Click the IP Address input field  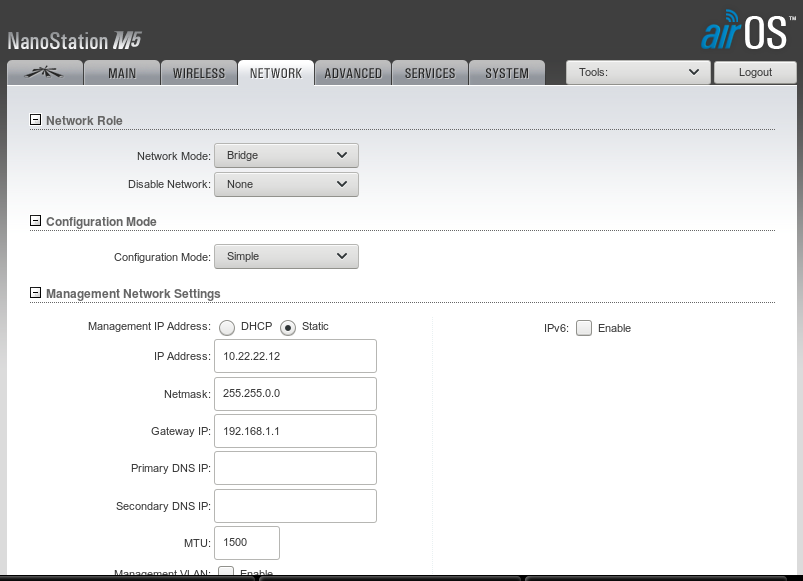[295, 356]
